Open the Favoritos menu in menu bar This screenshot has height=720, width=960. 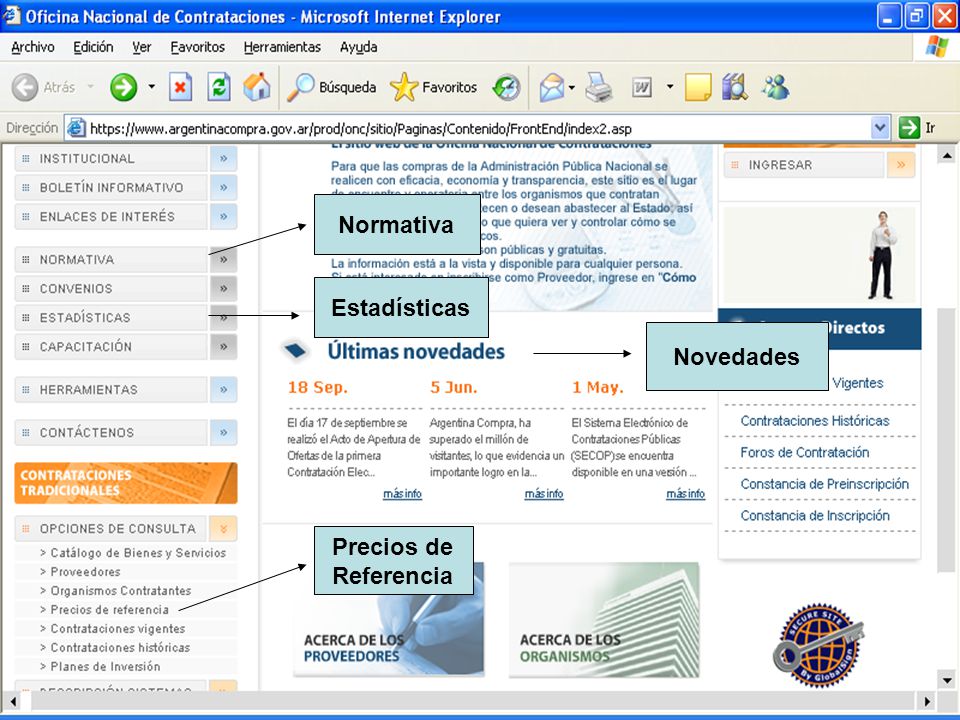[x=197, y=47]
